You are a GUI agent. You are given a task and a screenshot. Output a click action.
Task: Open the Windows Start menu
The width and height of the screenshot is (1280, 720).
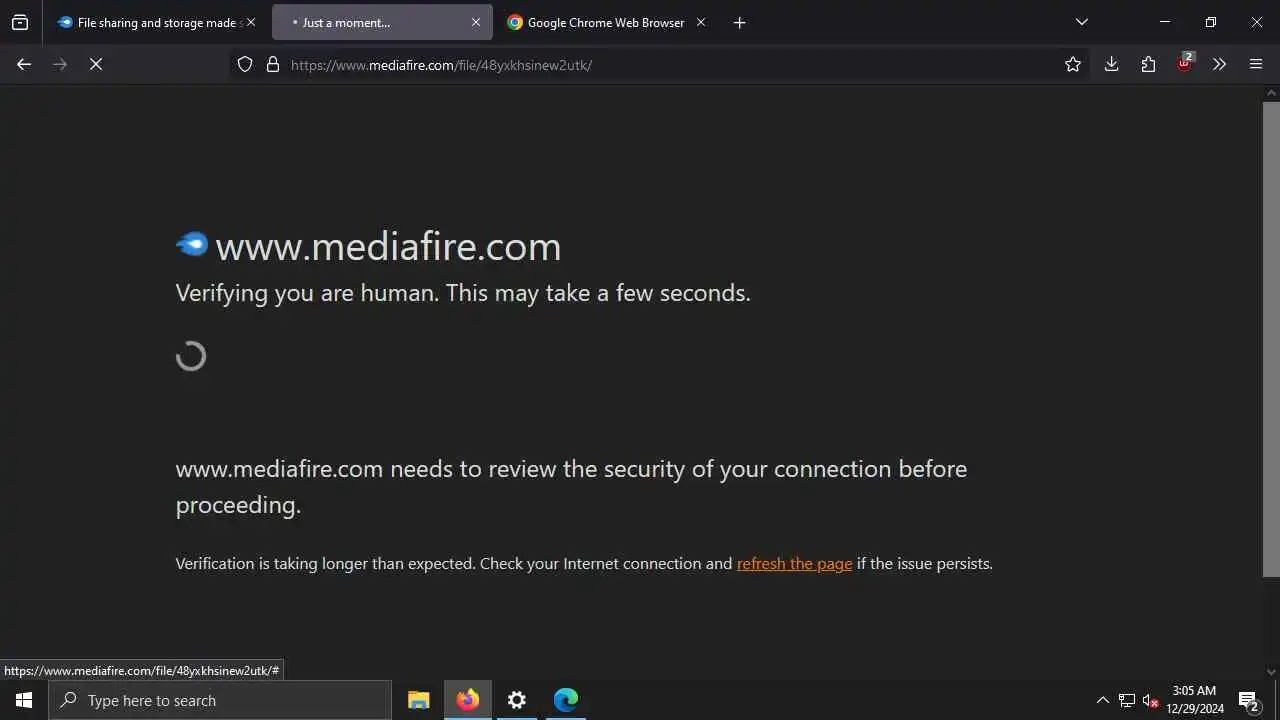pyautogui.click(x=24, y=700)
